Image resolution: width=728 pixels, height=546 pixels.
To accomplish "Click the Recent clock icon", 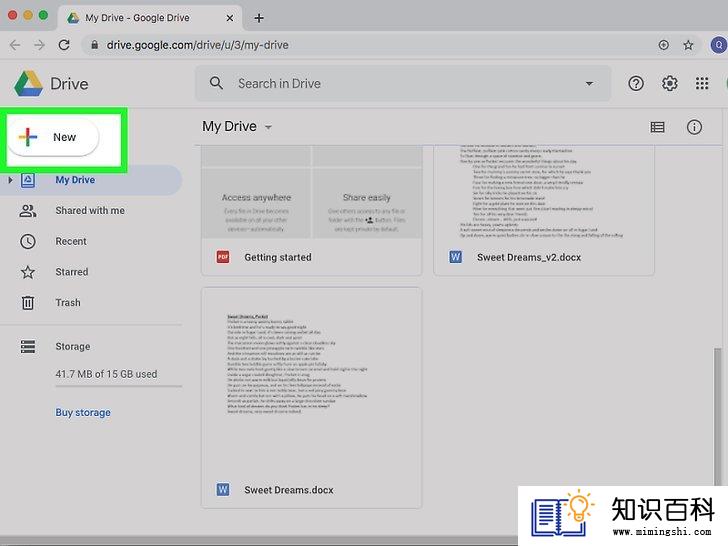I will (27, 241).
